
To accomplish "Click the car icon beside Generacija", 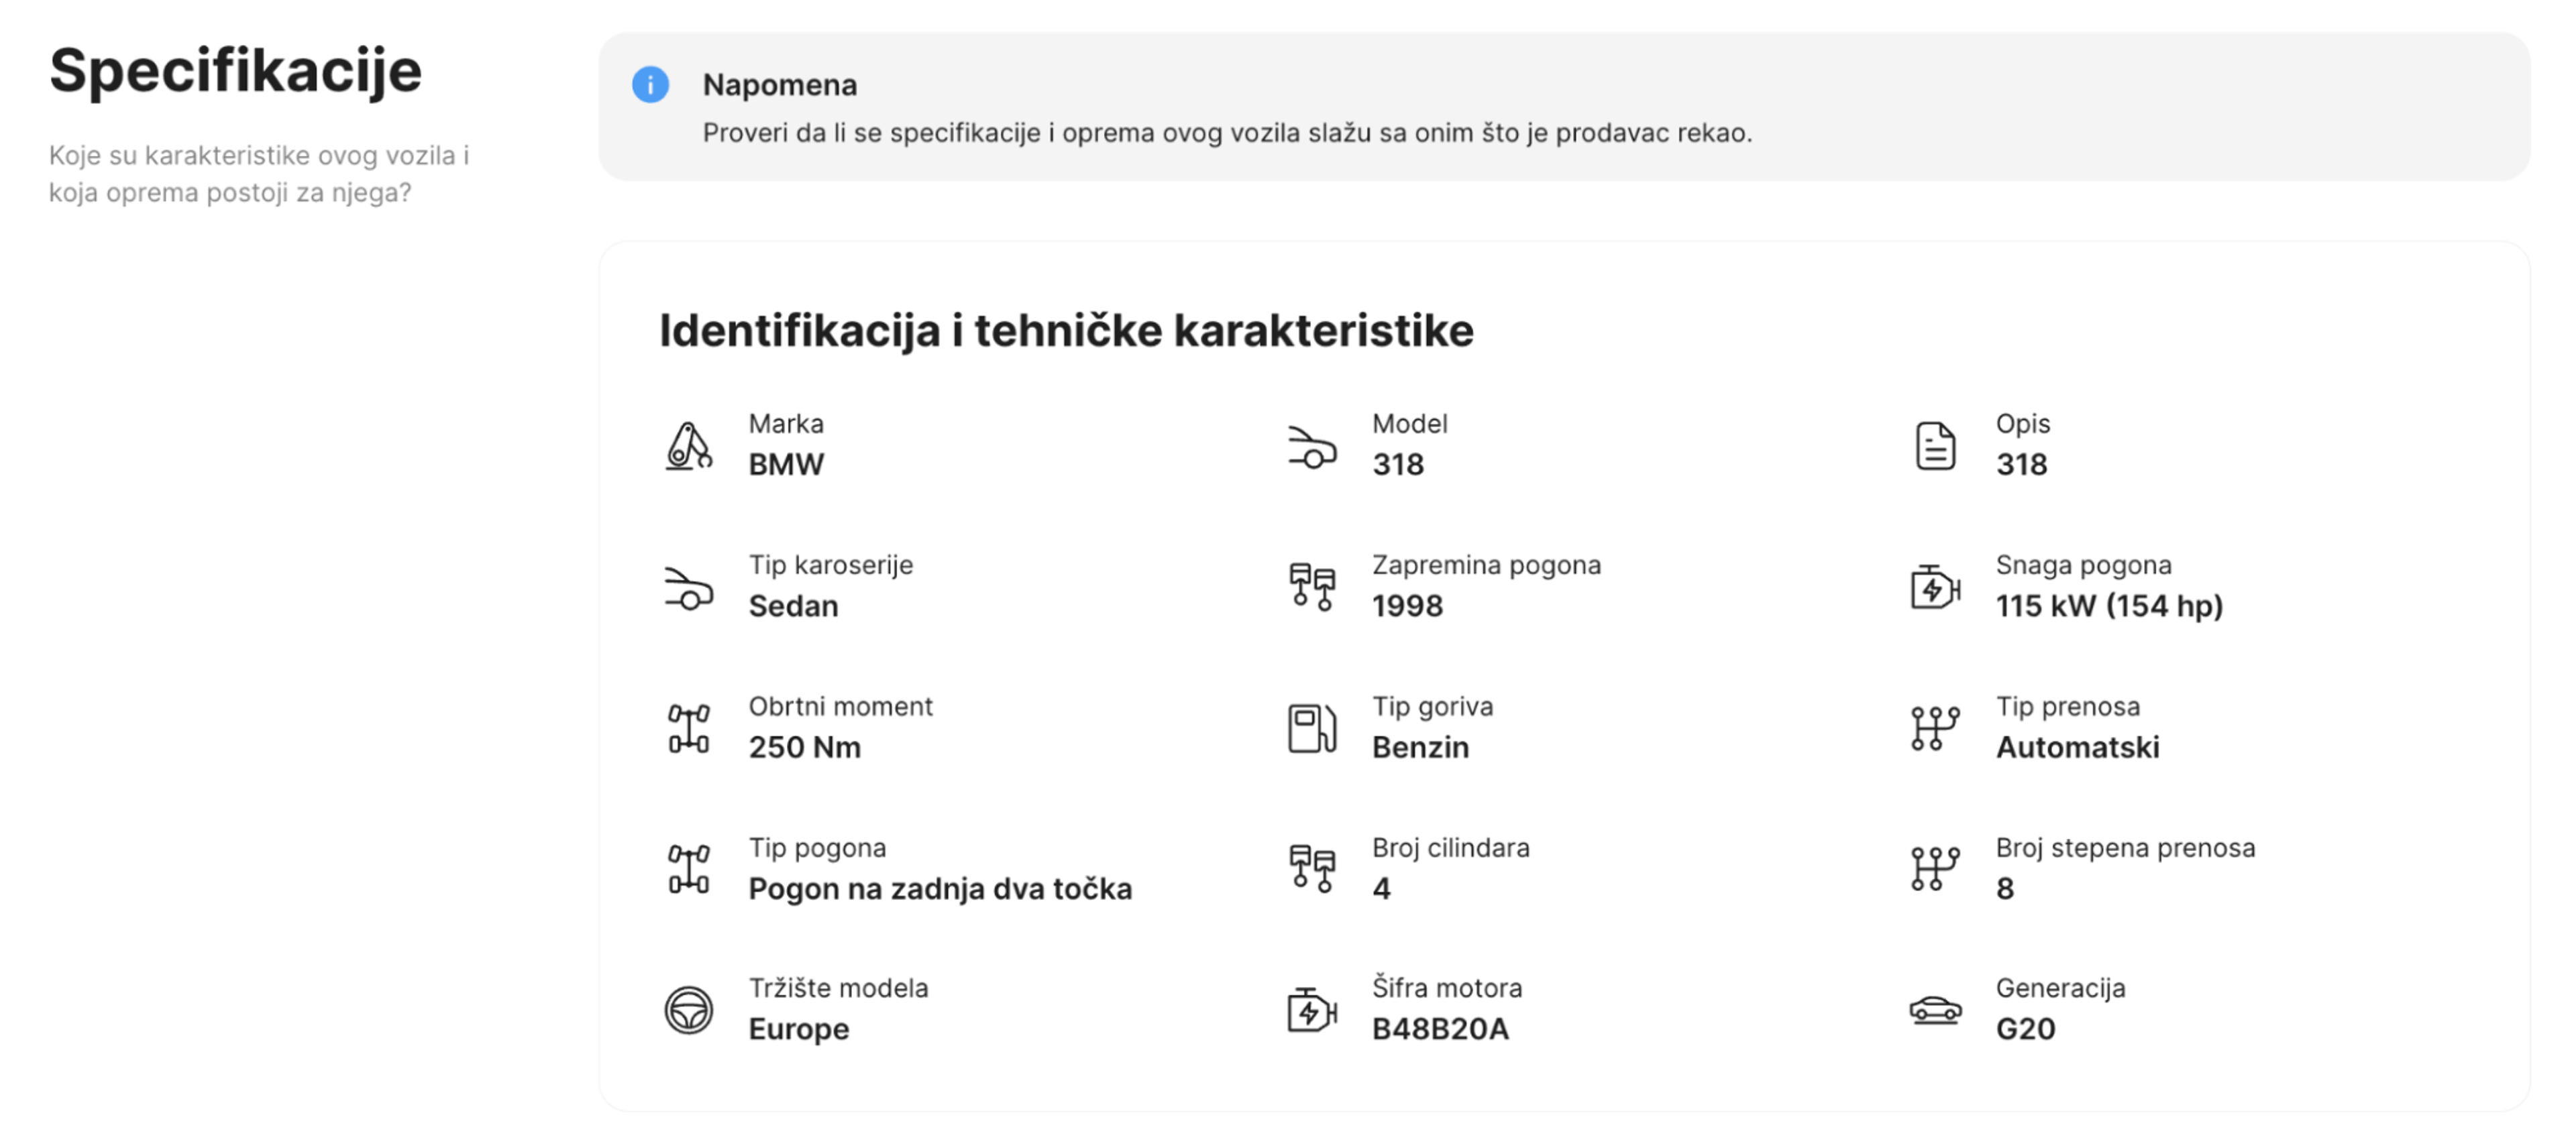I will pos(1935,1010).
